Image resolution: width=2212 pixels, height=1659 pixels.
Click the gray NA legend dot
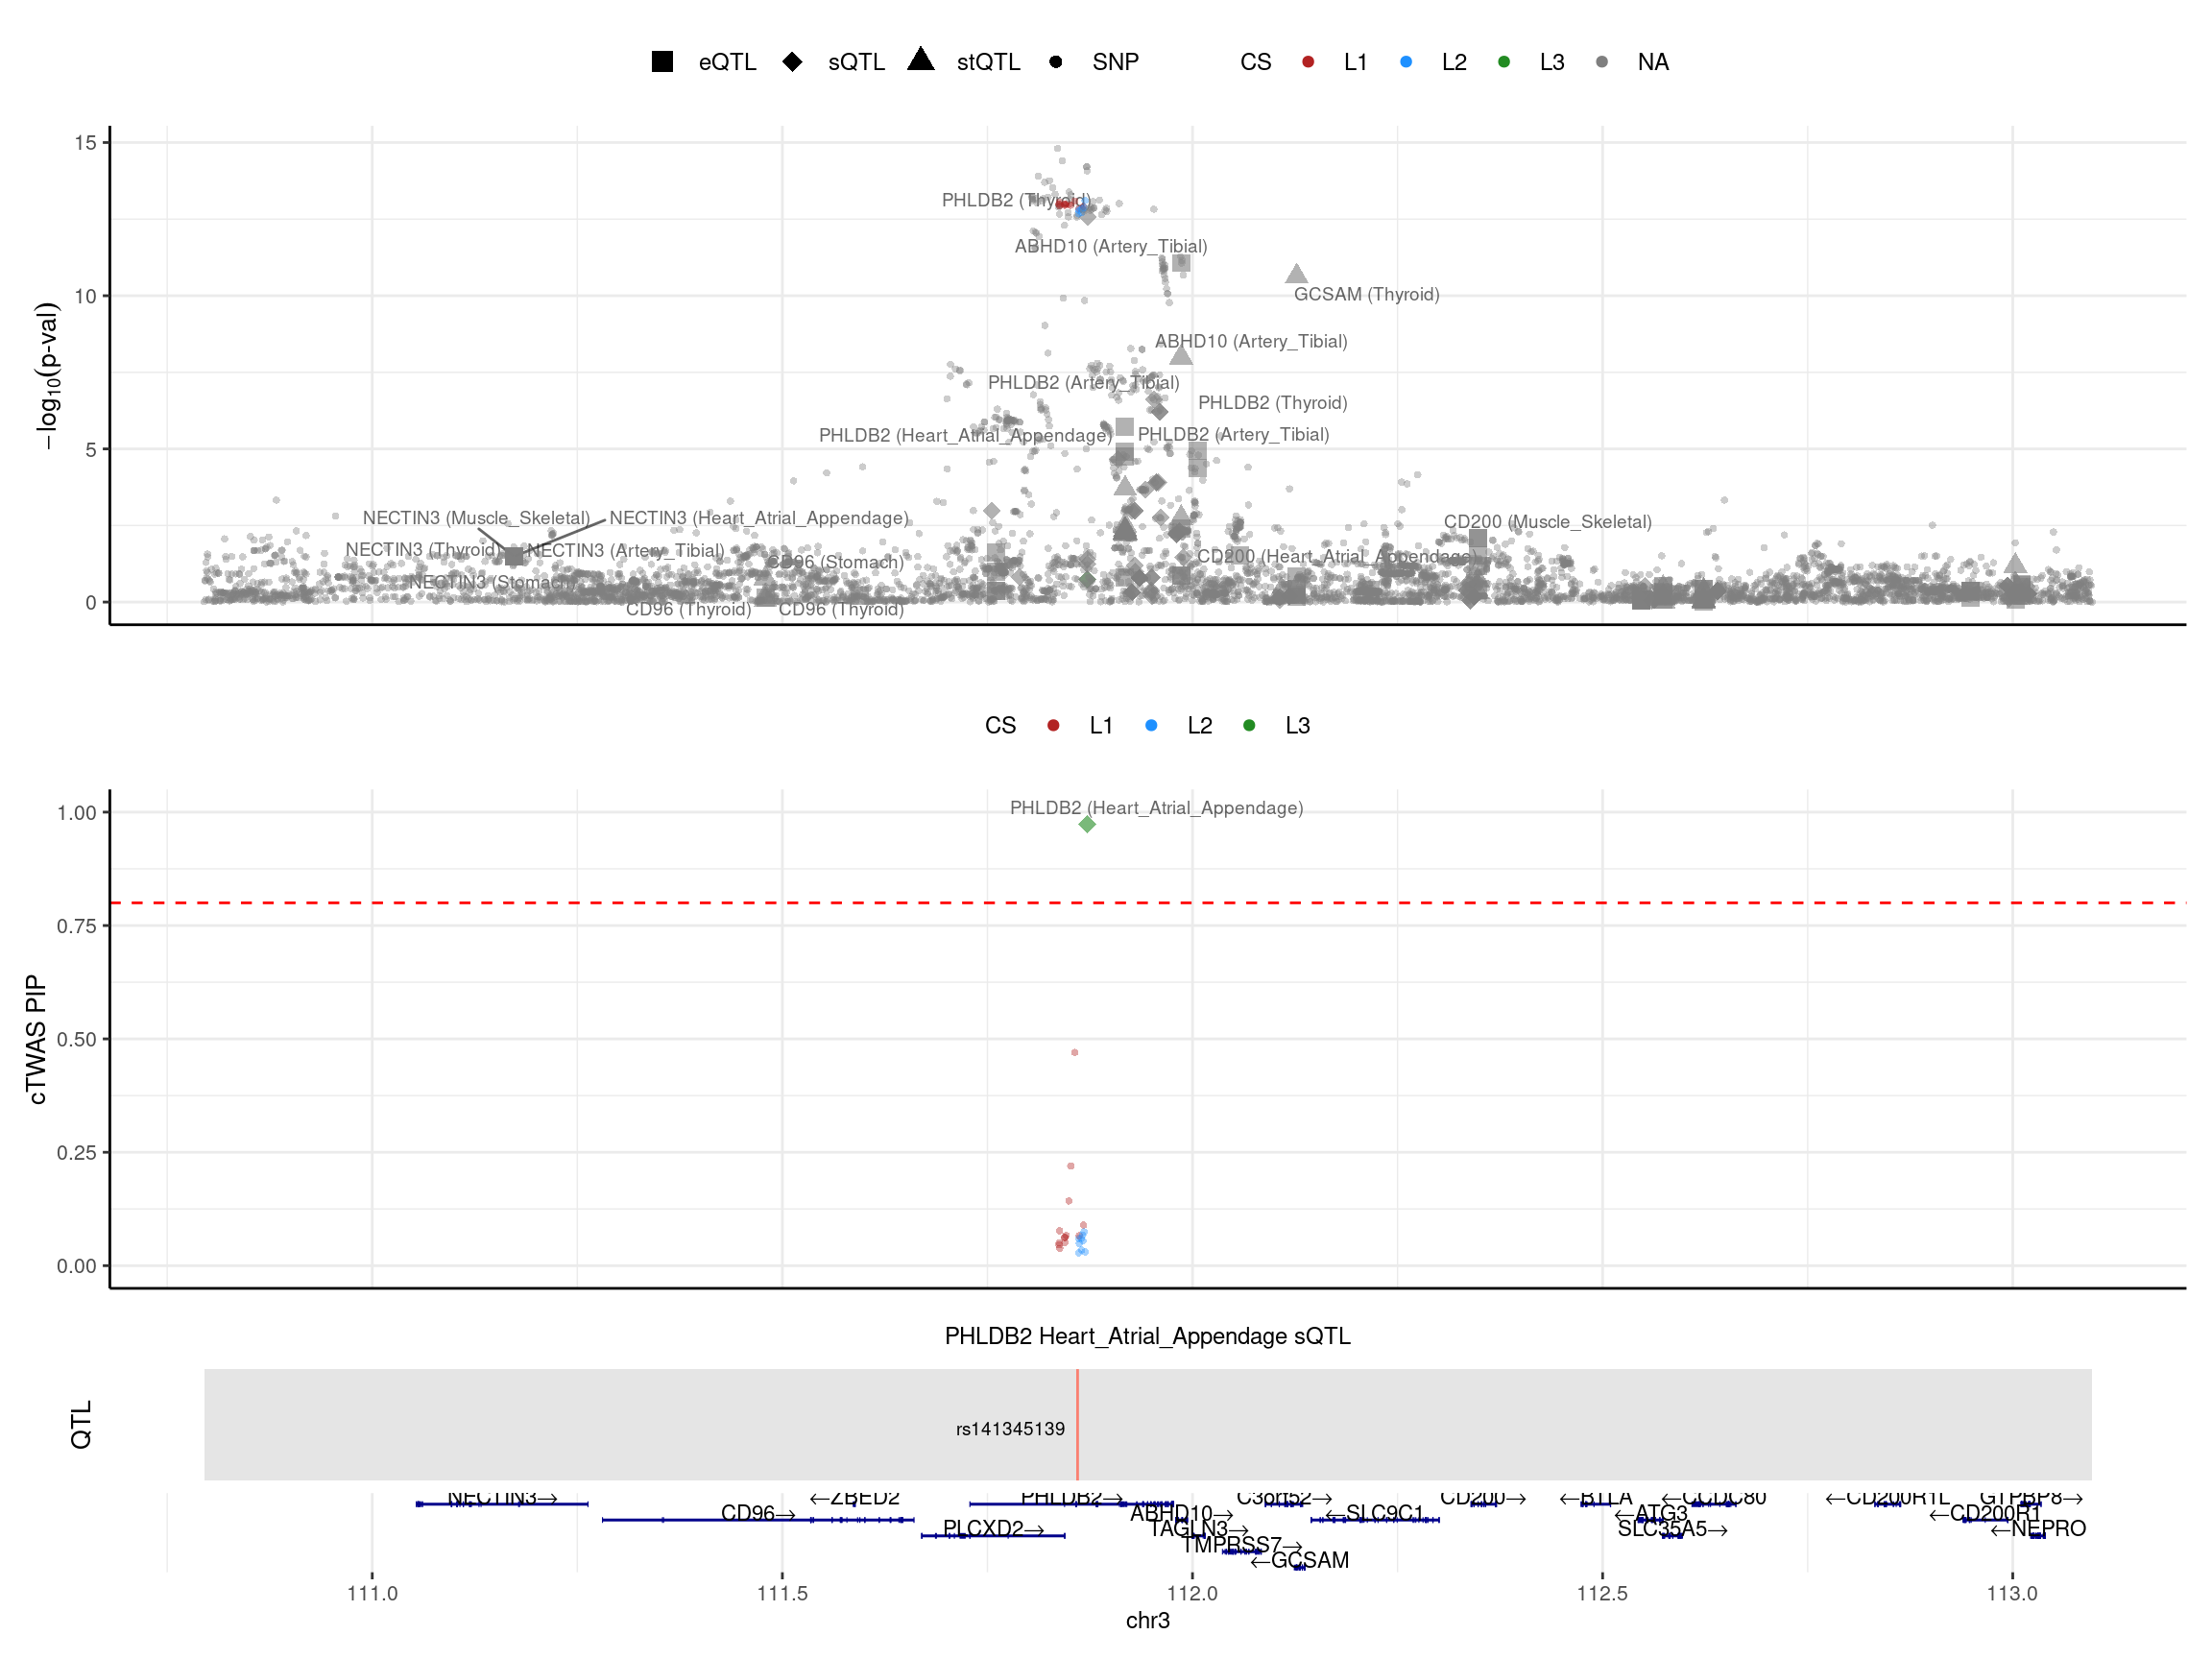click(x=1602, y=62)
